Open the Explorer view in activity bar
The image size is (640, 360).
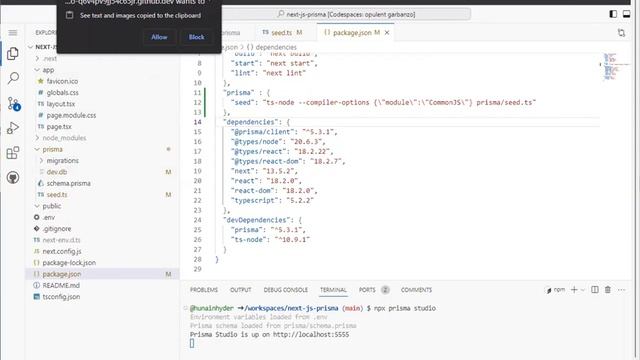click(x=13, y=53)
